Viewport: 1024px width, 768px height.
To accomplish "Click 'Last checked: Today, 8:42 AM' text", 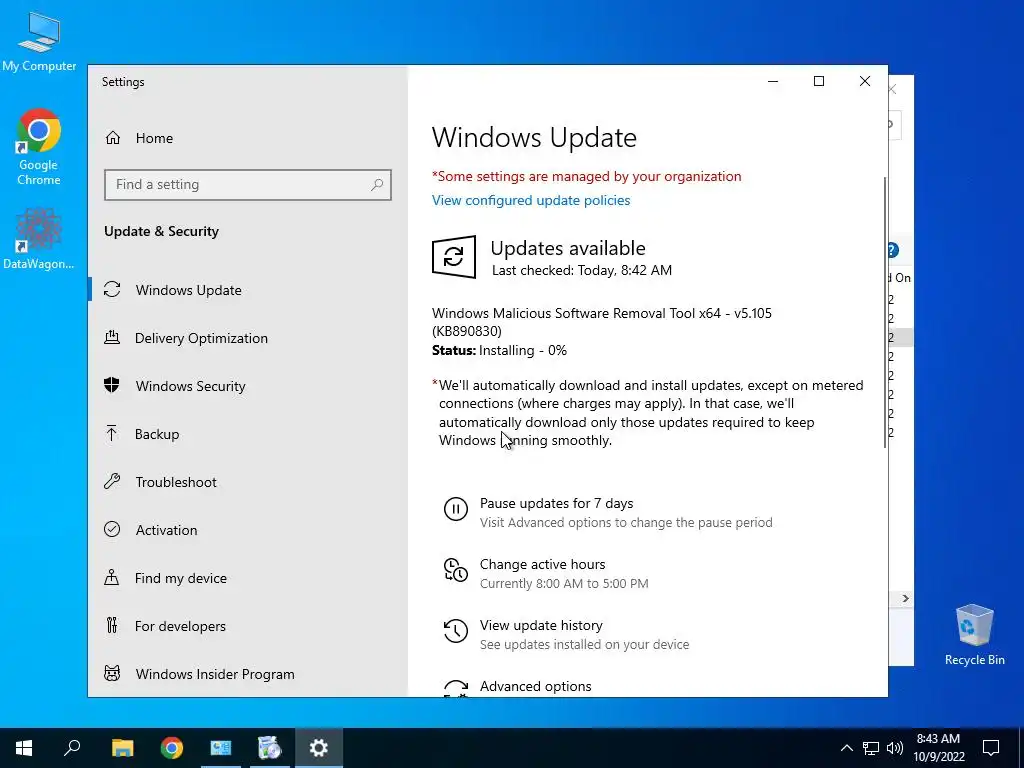I will click(582, 270).
